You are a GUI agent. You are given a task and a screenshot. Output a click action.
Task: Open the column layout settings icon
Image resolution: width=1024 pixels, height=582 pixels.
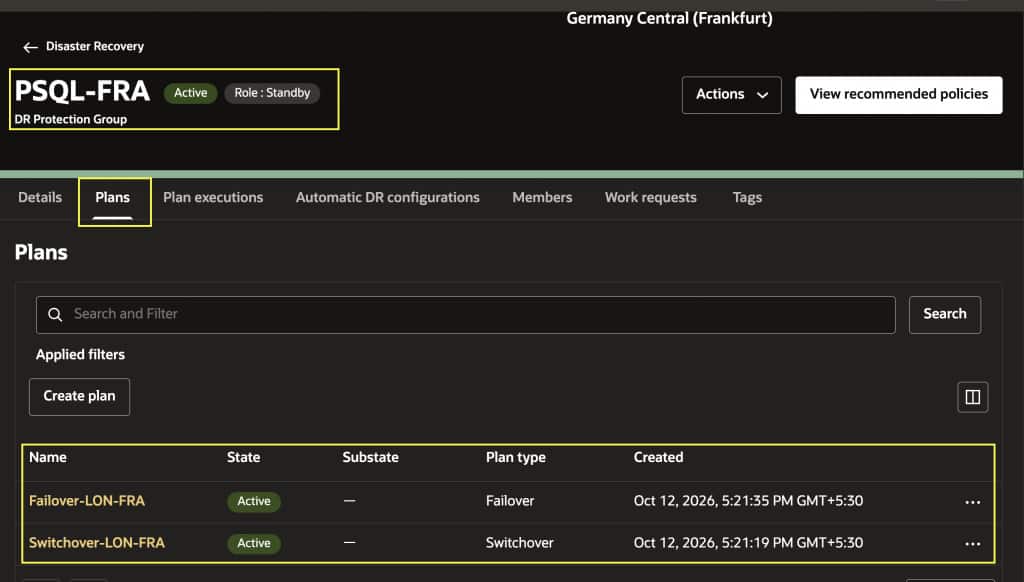[x=972, y=397]
